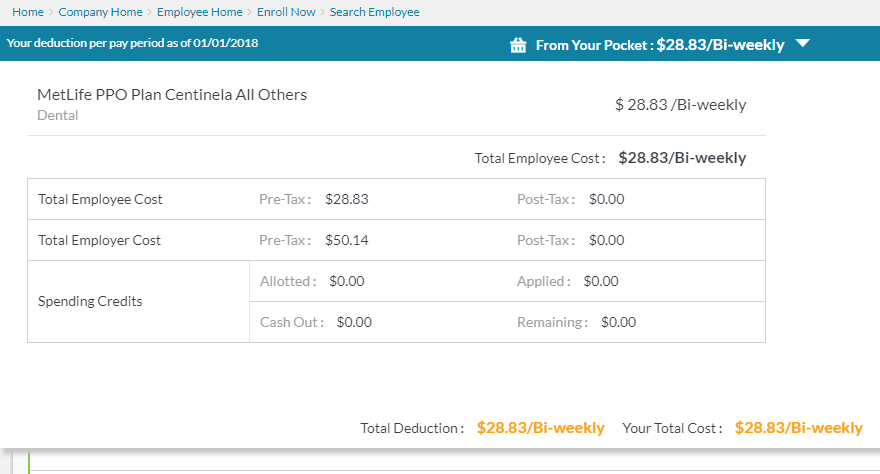Click the Cash Out spending credits amount

coord(354,322)
